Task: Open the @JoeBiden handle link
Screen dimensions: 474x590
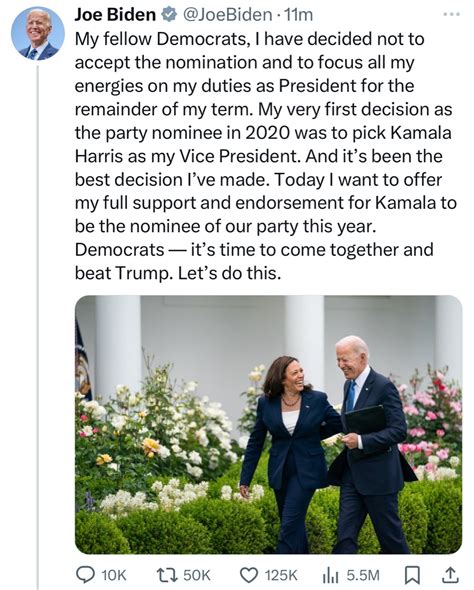Action: point(228,15)
